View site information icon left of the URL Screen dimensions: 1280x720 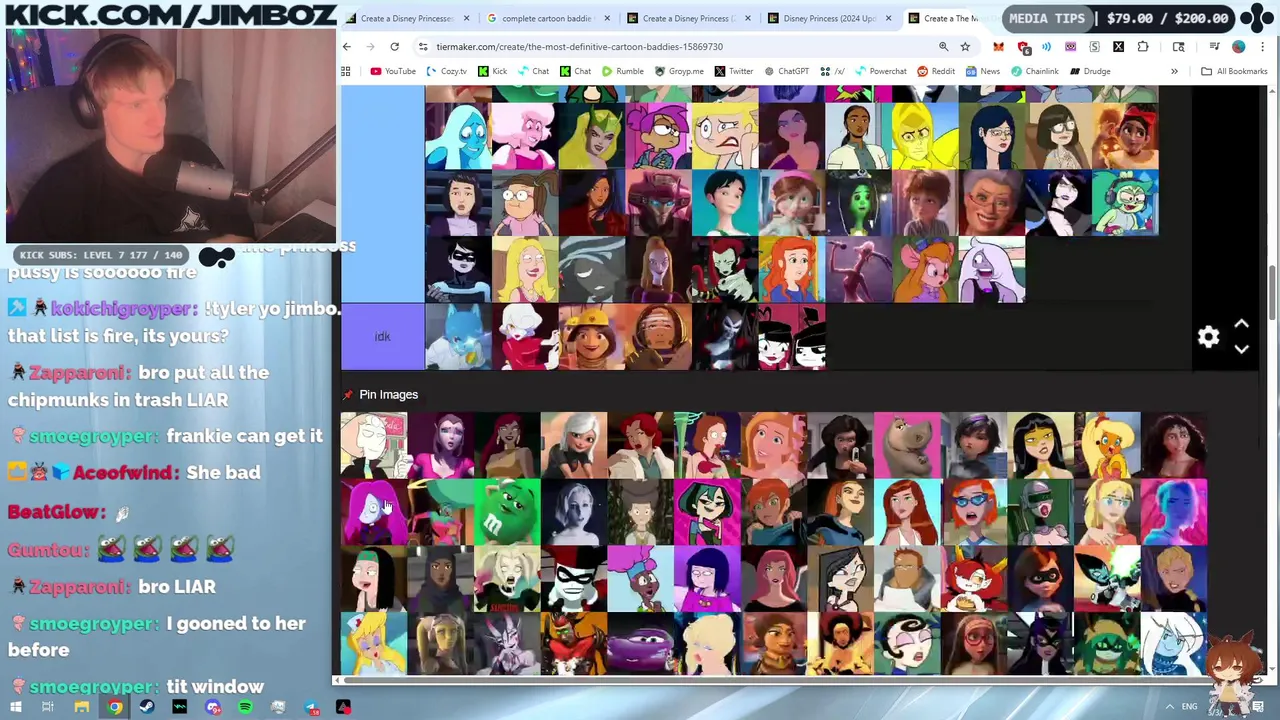[423, 46]
